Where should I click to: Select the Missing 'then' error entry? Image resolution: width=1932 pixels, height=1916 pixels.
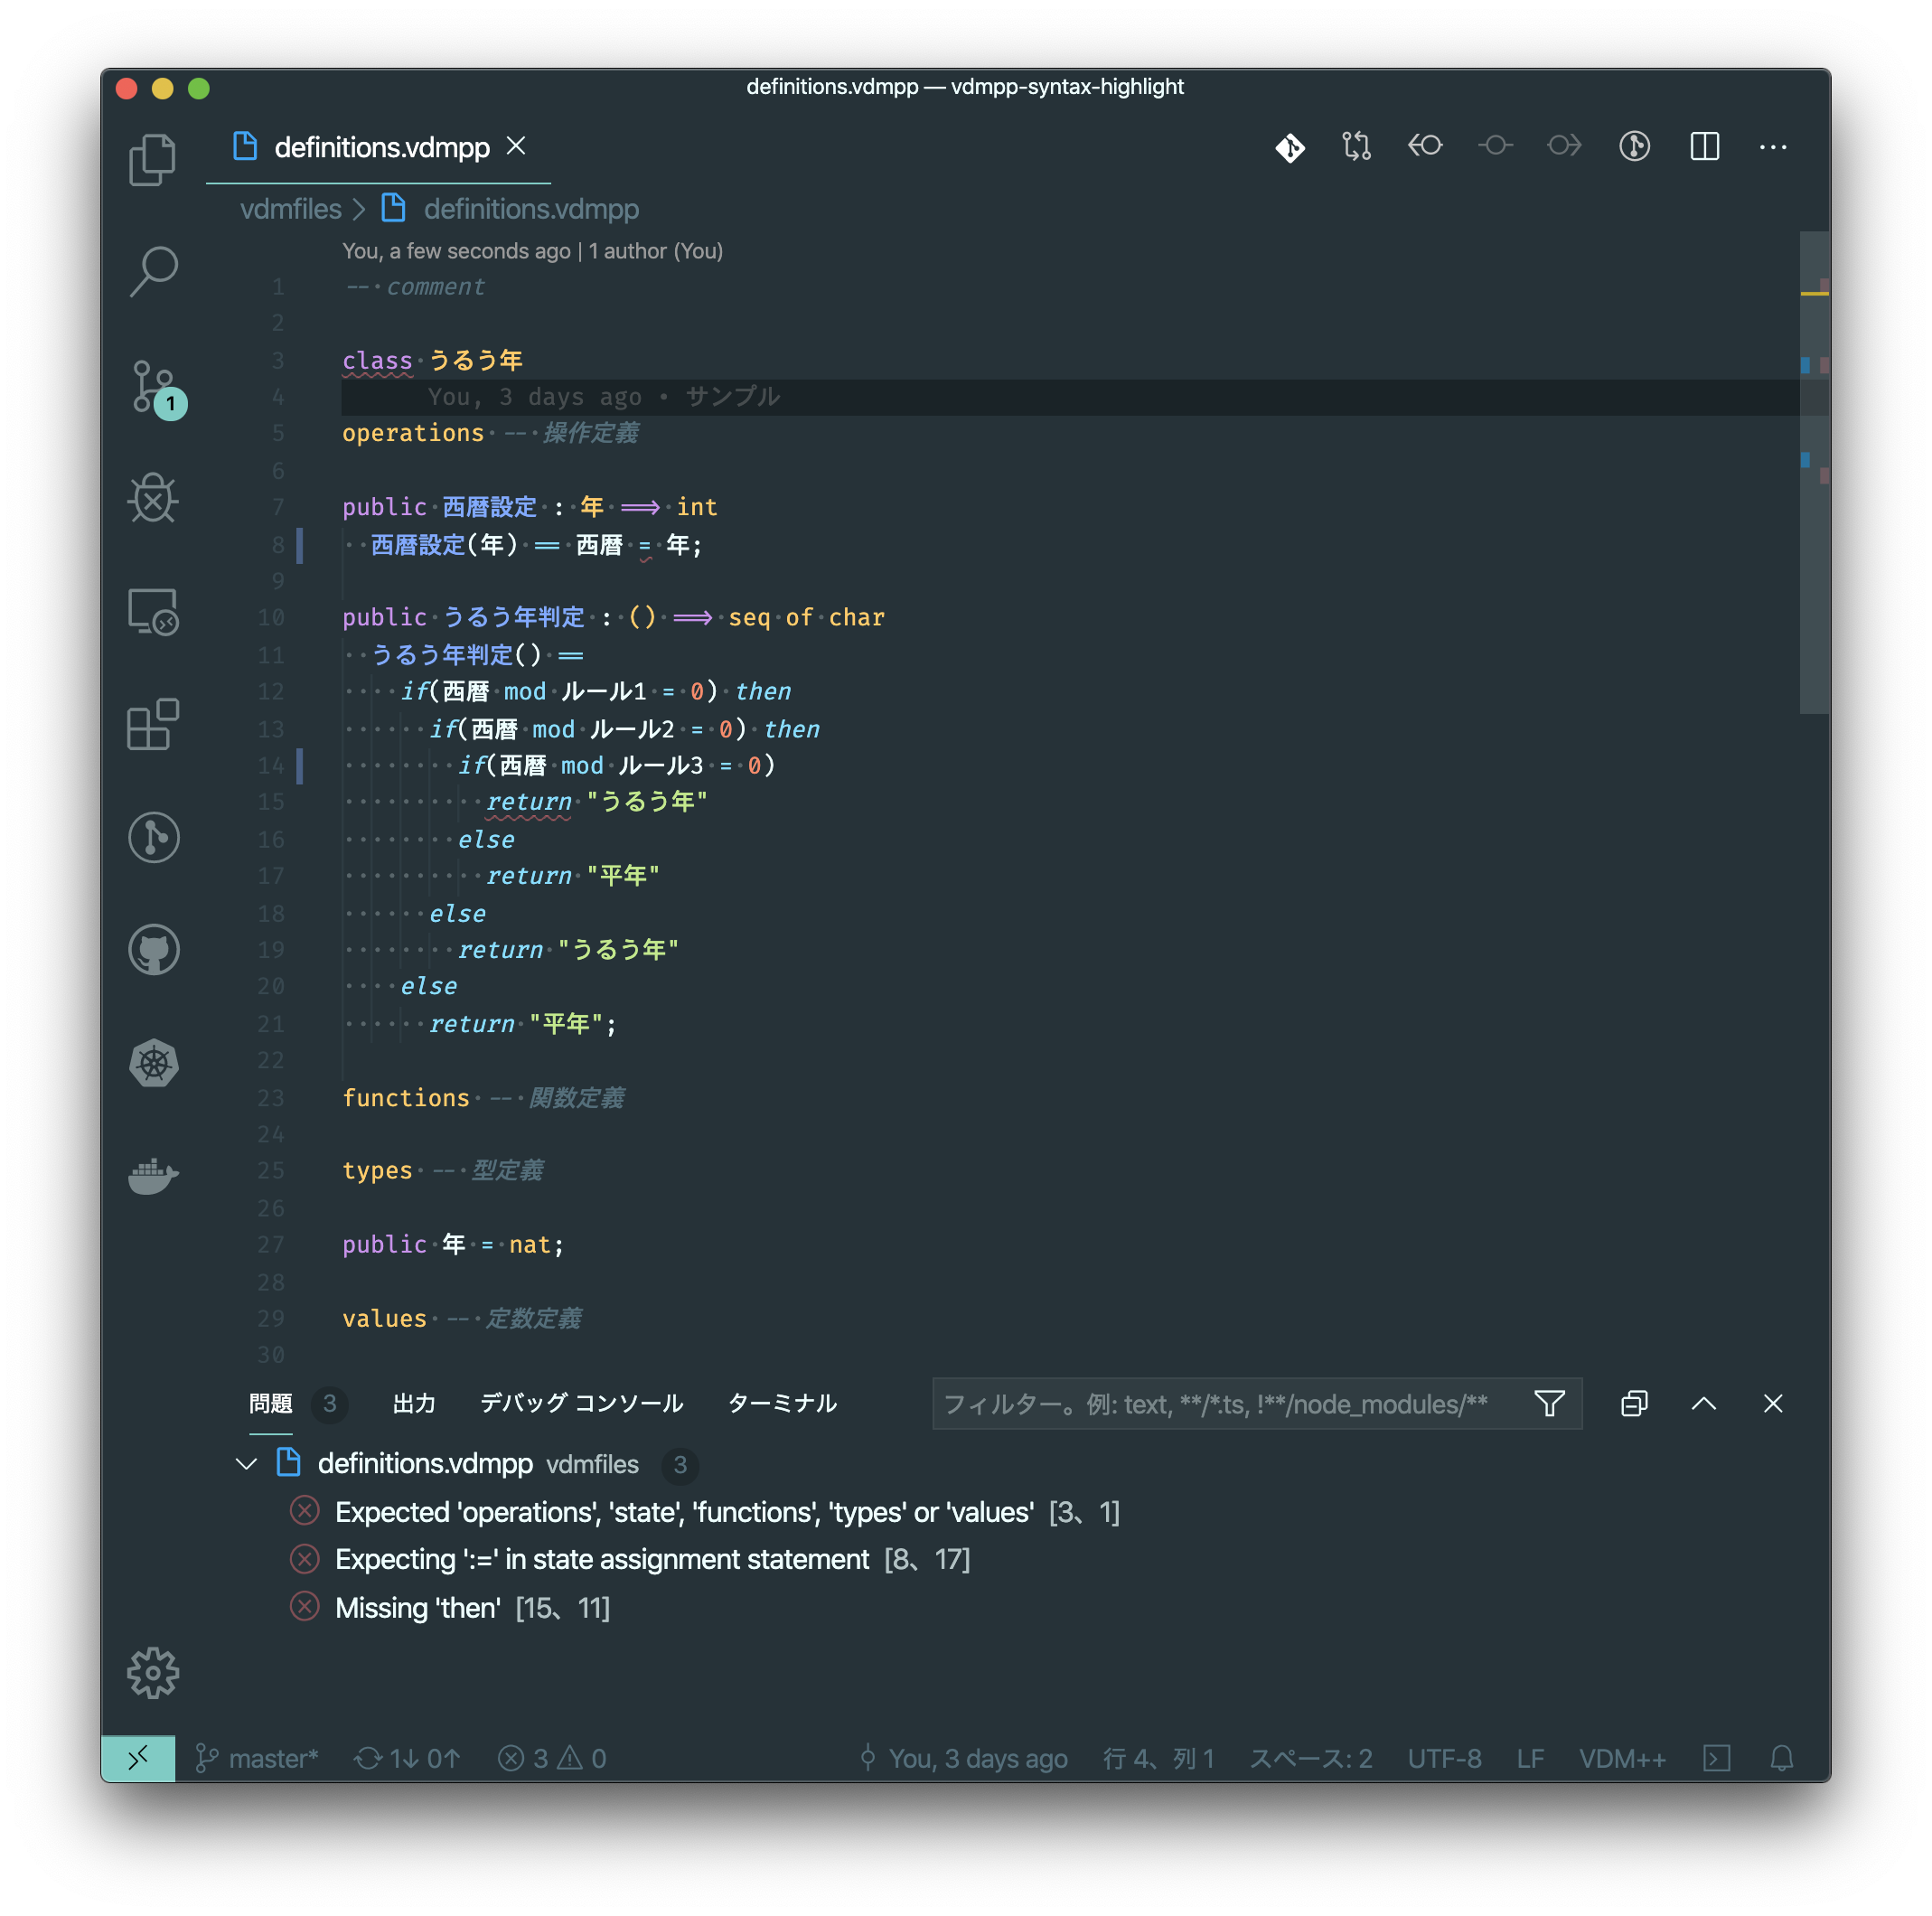(417, 1607)
